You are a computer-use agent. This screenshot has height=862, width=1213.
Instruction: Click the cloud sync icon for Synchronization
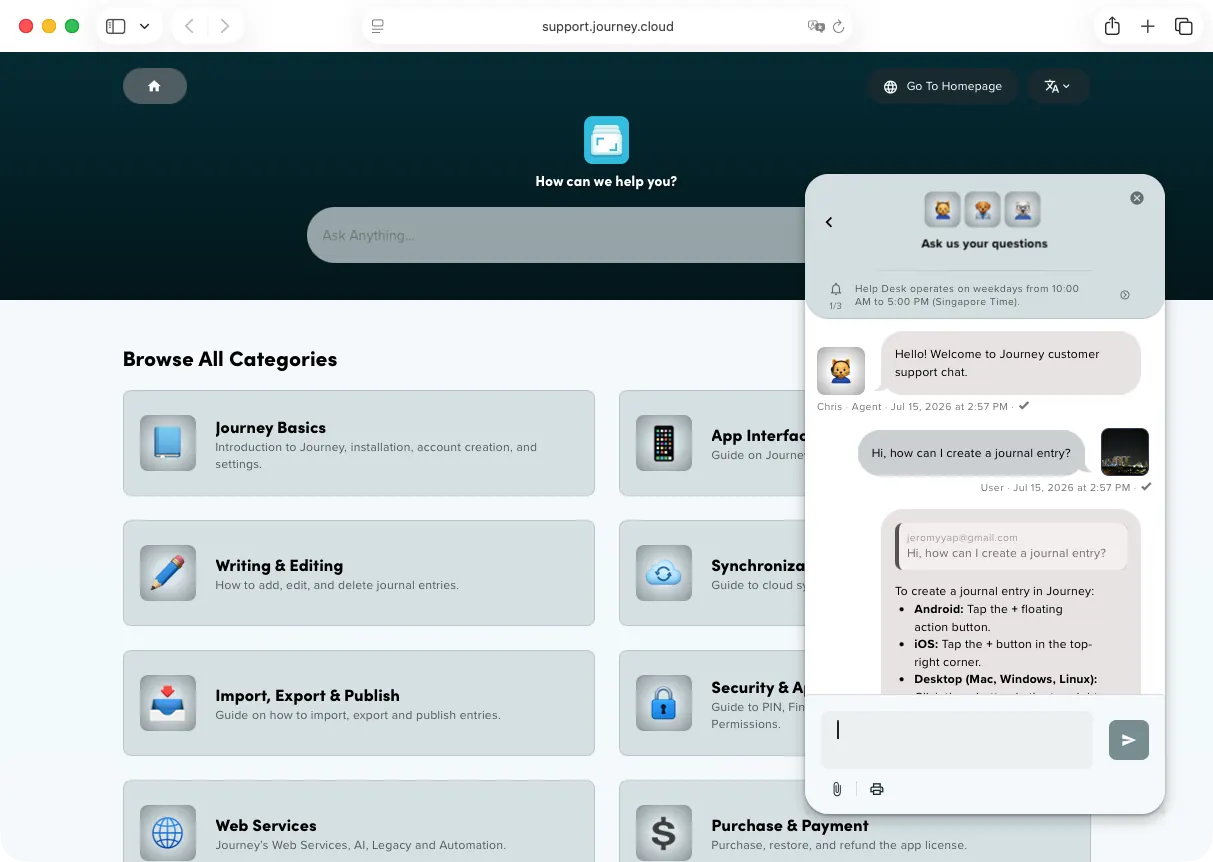pos(664,573)
